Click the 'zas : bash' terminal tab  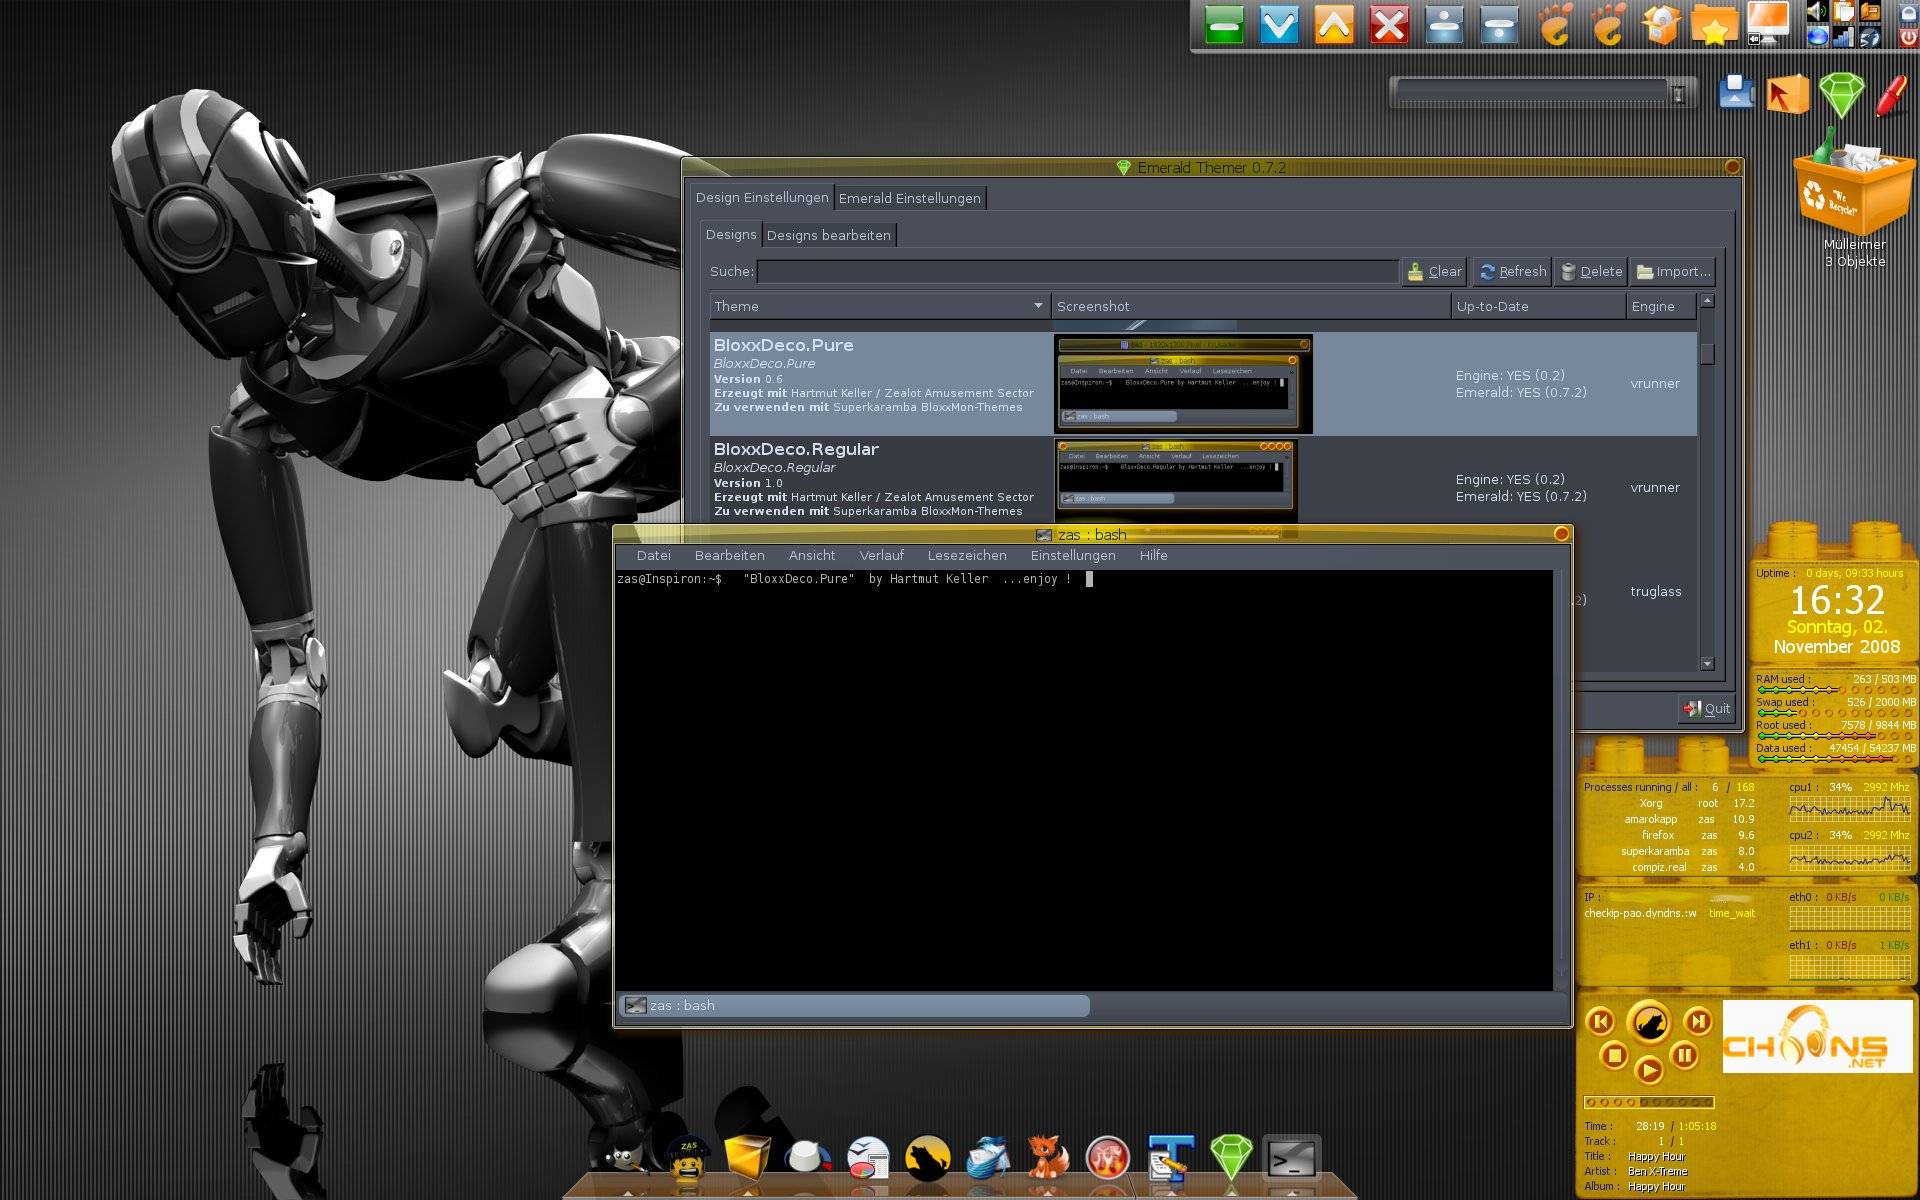click(x=855, y=1005)
